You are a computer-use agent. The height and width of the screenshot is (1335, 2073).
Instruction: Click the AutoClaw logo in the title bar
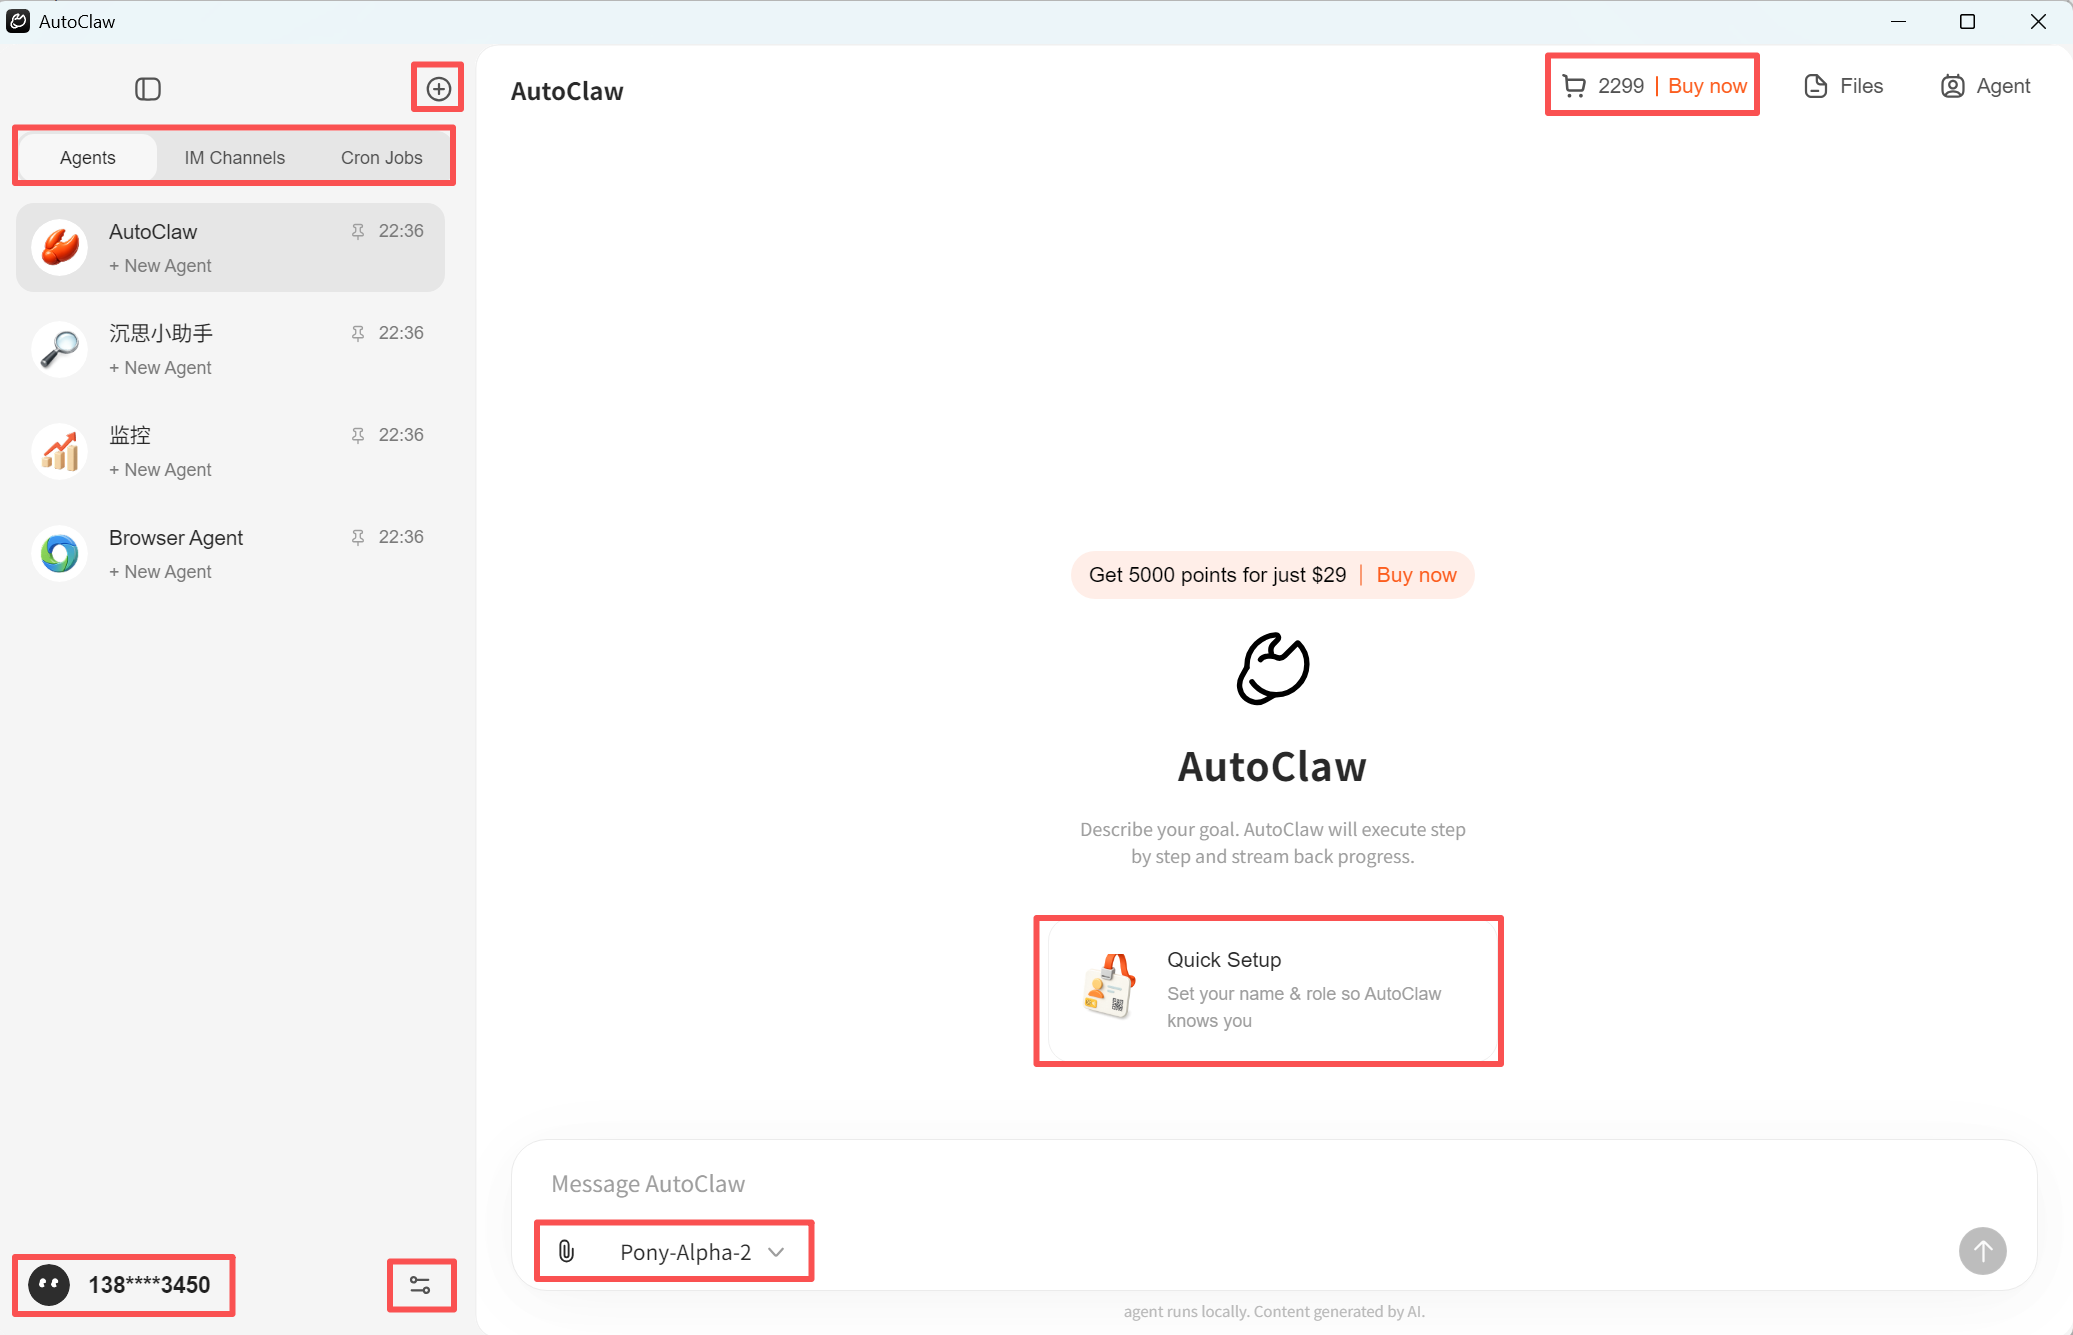tap(18, 21)
